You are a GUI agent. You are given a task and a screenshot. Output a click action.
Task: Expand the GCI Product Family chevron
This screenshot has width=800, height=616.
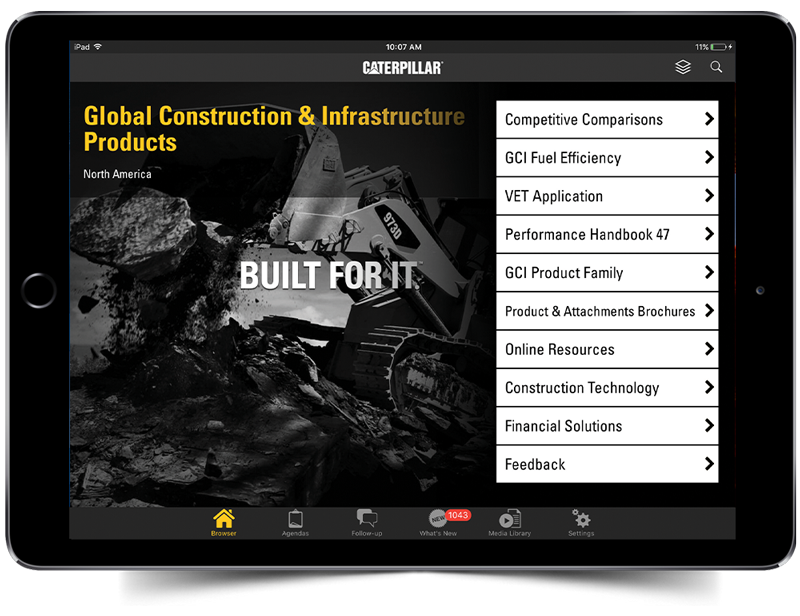point(710,273)
